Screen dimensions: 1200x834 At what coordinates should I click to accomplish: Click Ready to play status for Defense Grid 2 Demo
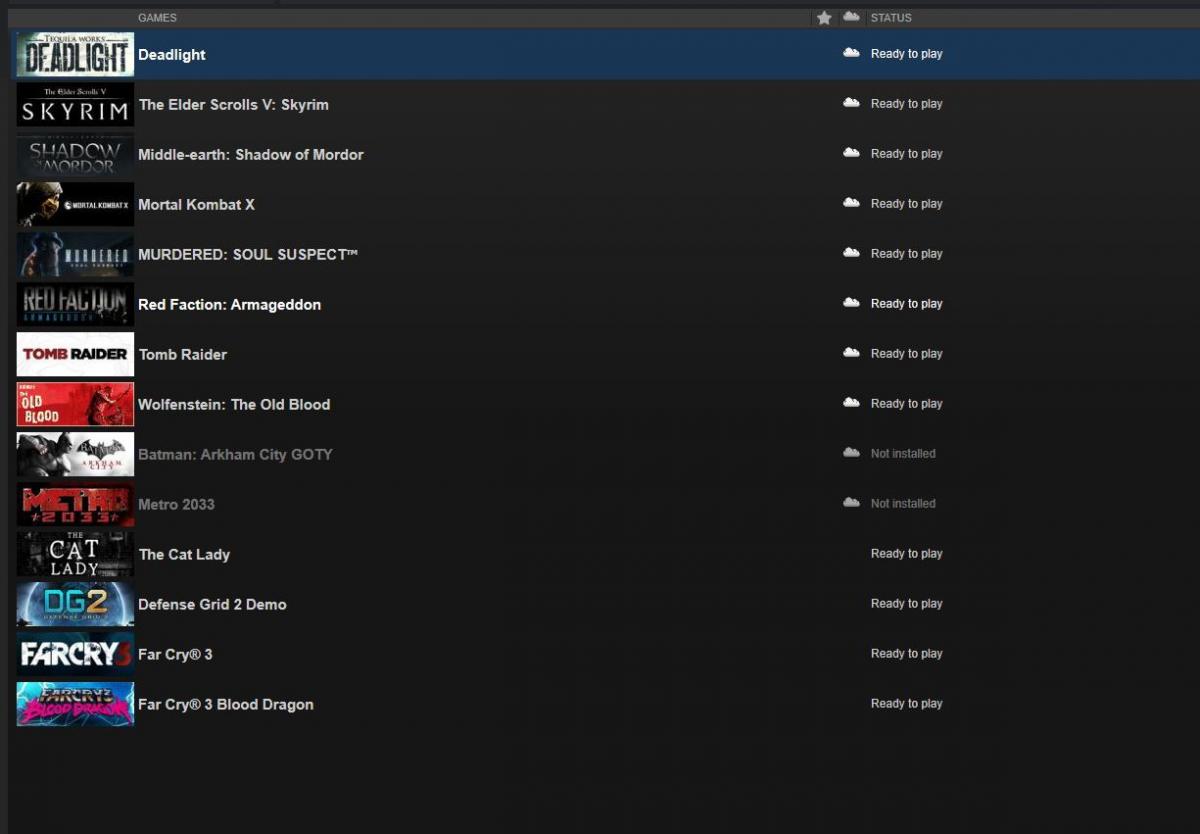tap(907, 604)
